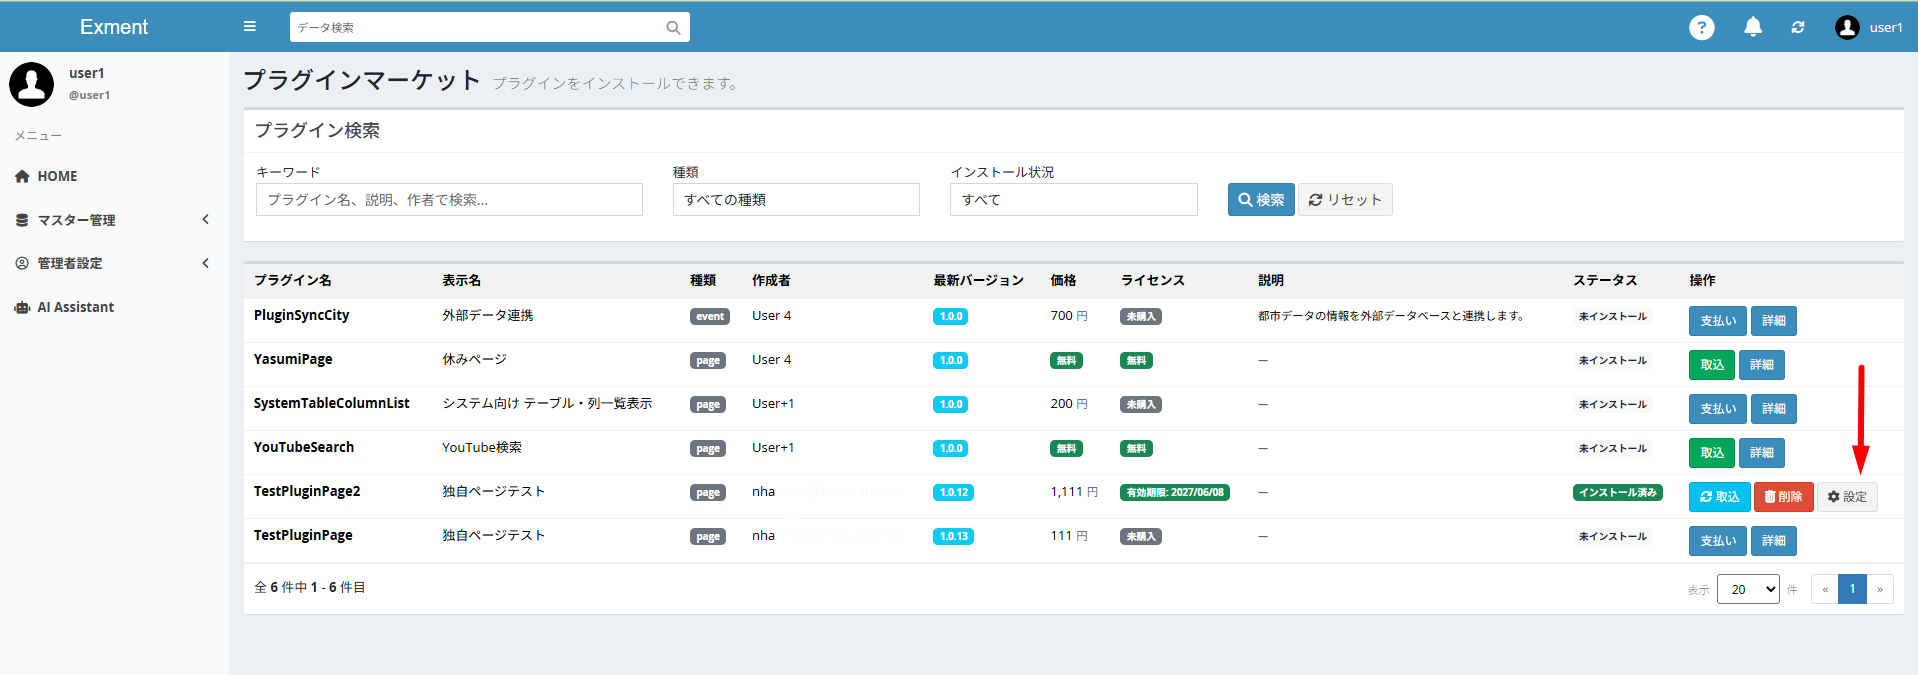Click the 全 6 件中 1 - 6 件目 count text
This screenshot has height=675, width=1918.
click(310, 587)
